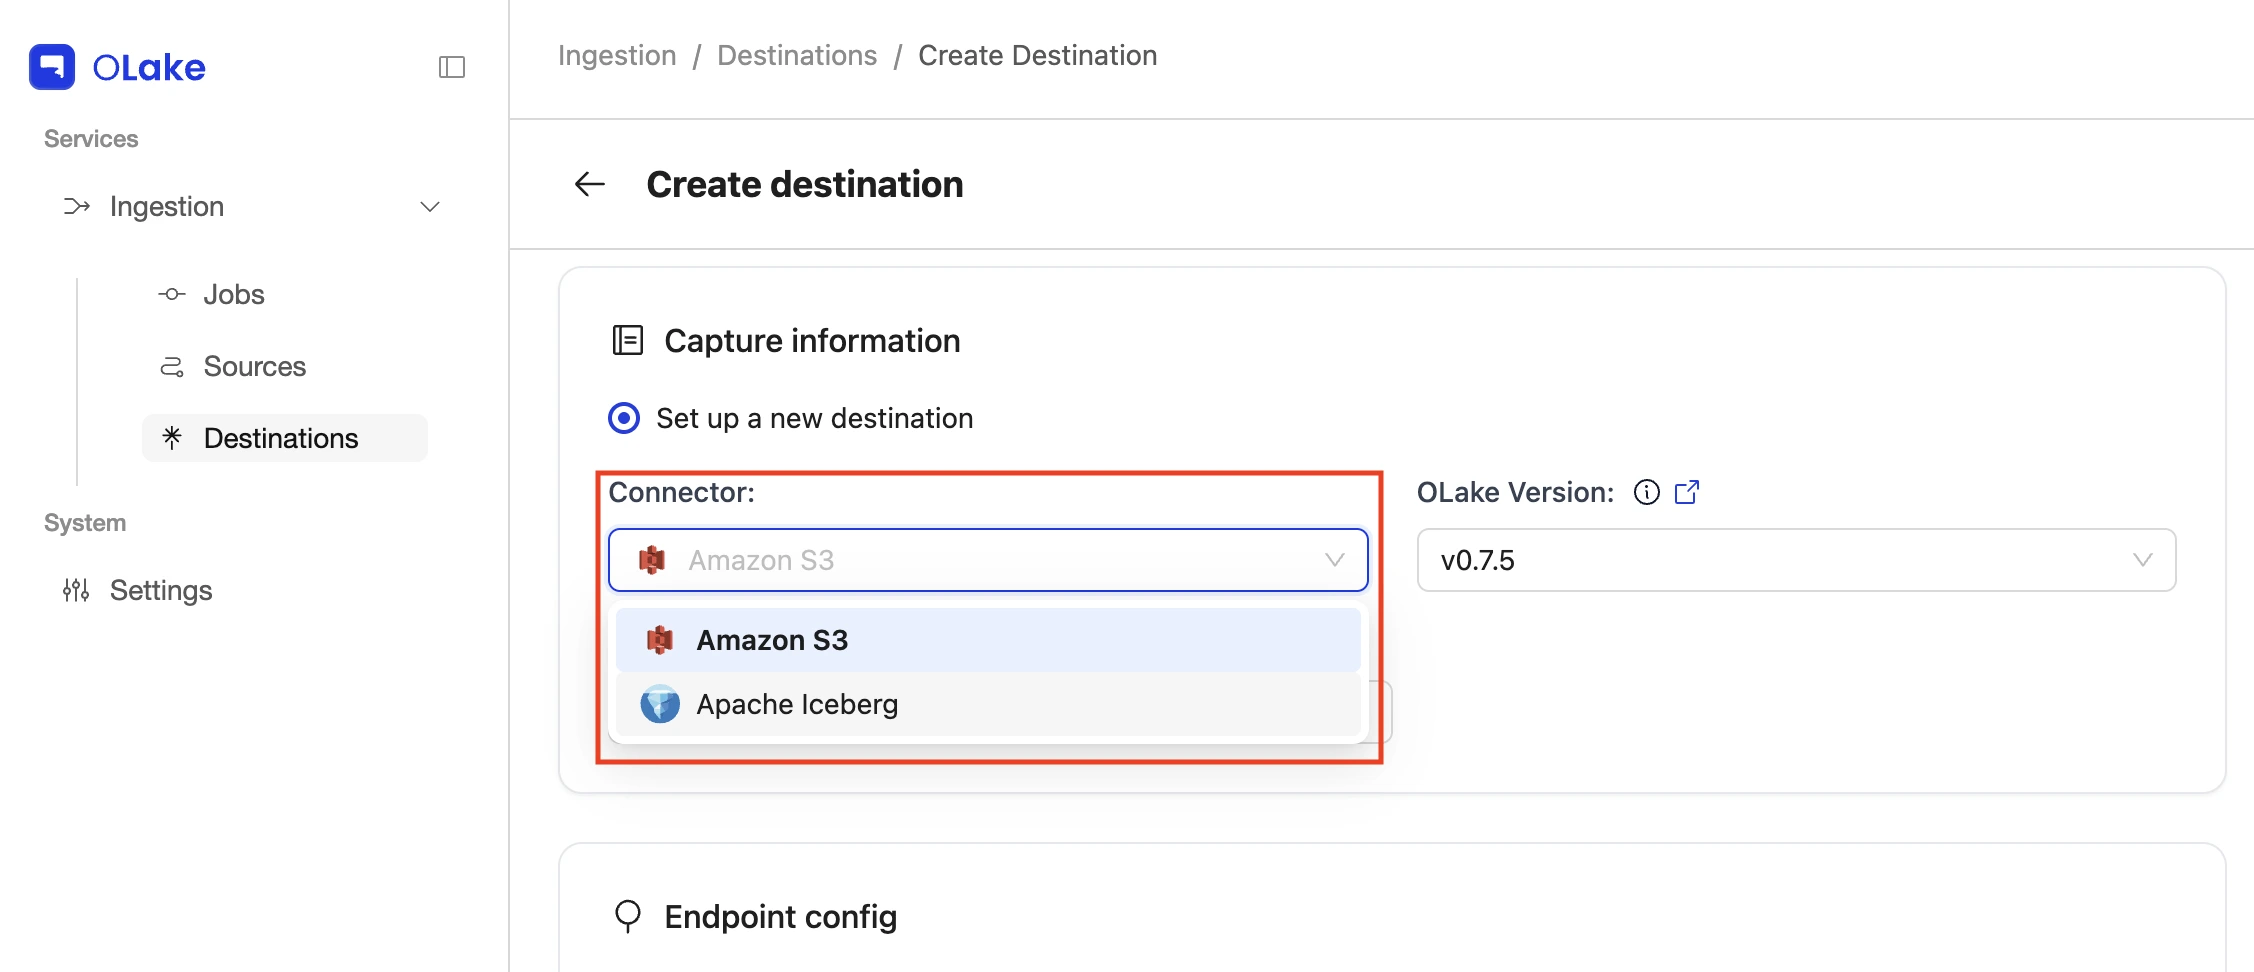2254x972 pixels.
Task: Open the OLake Version external link icon
Action: pos(1687,492)
